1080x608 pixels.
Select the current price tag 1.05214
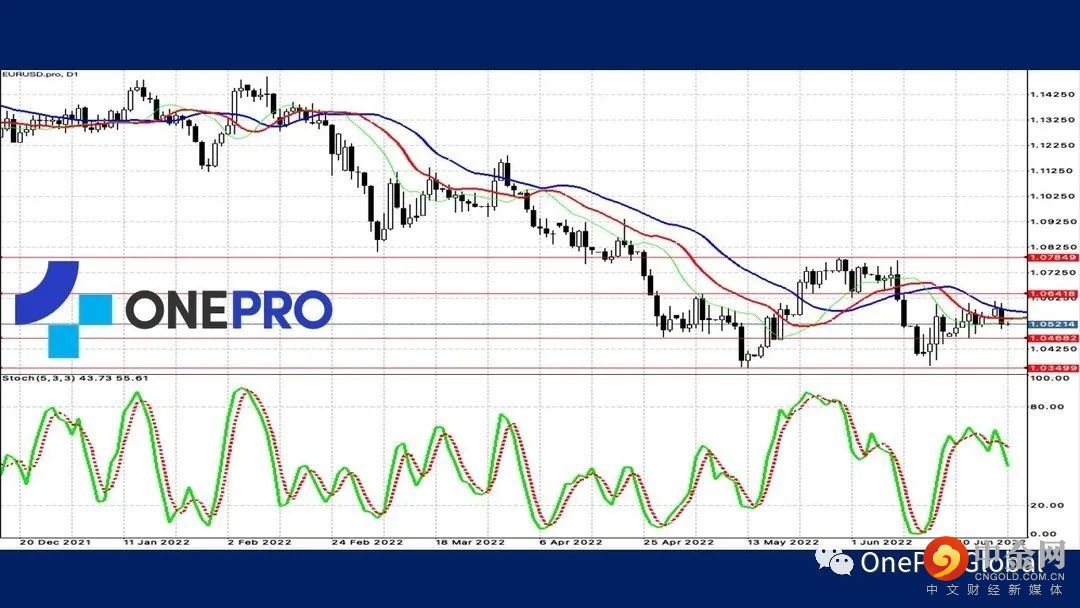pyautogui.click(x=1053, y=324)
